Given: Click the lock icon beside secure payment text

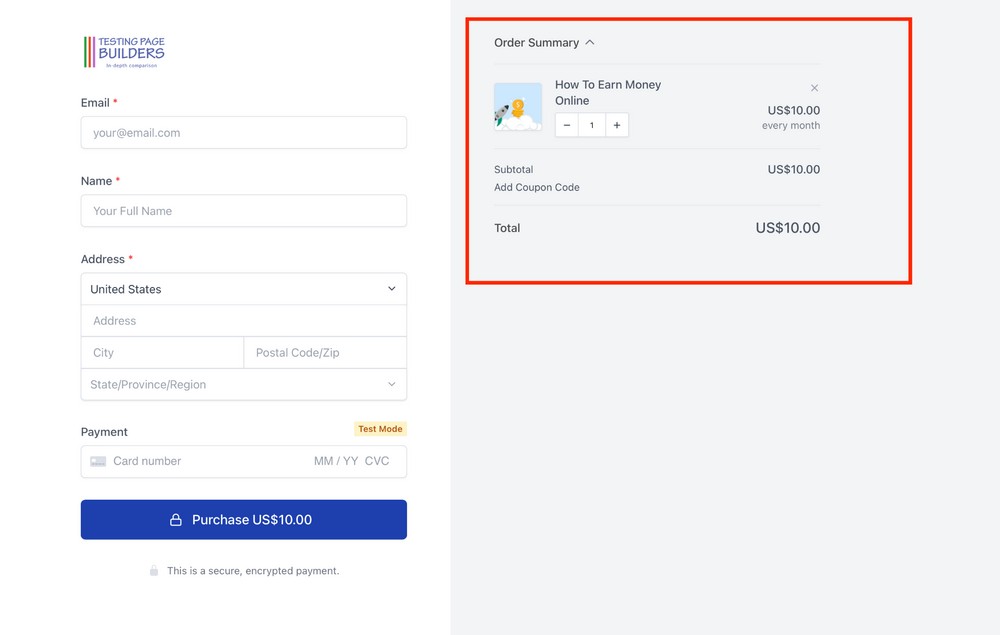Looking at the screenshot, I should pos(153,570).
